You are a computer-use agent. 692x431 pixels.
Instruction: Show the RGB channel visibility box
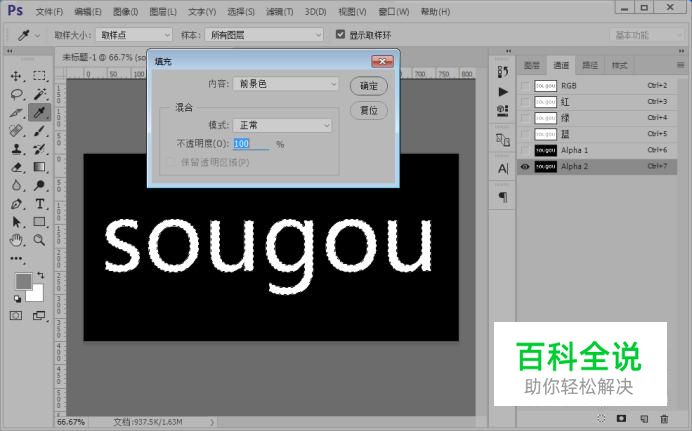point(525,86)
